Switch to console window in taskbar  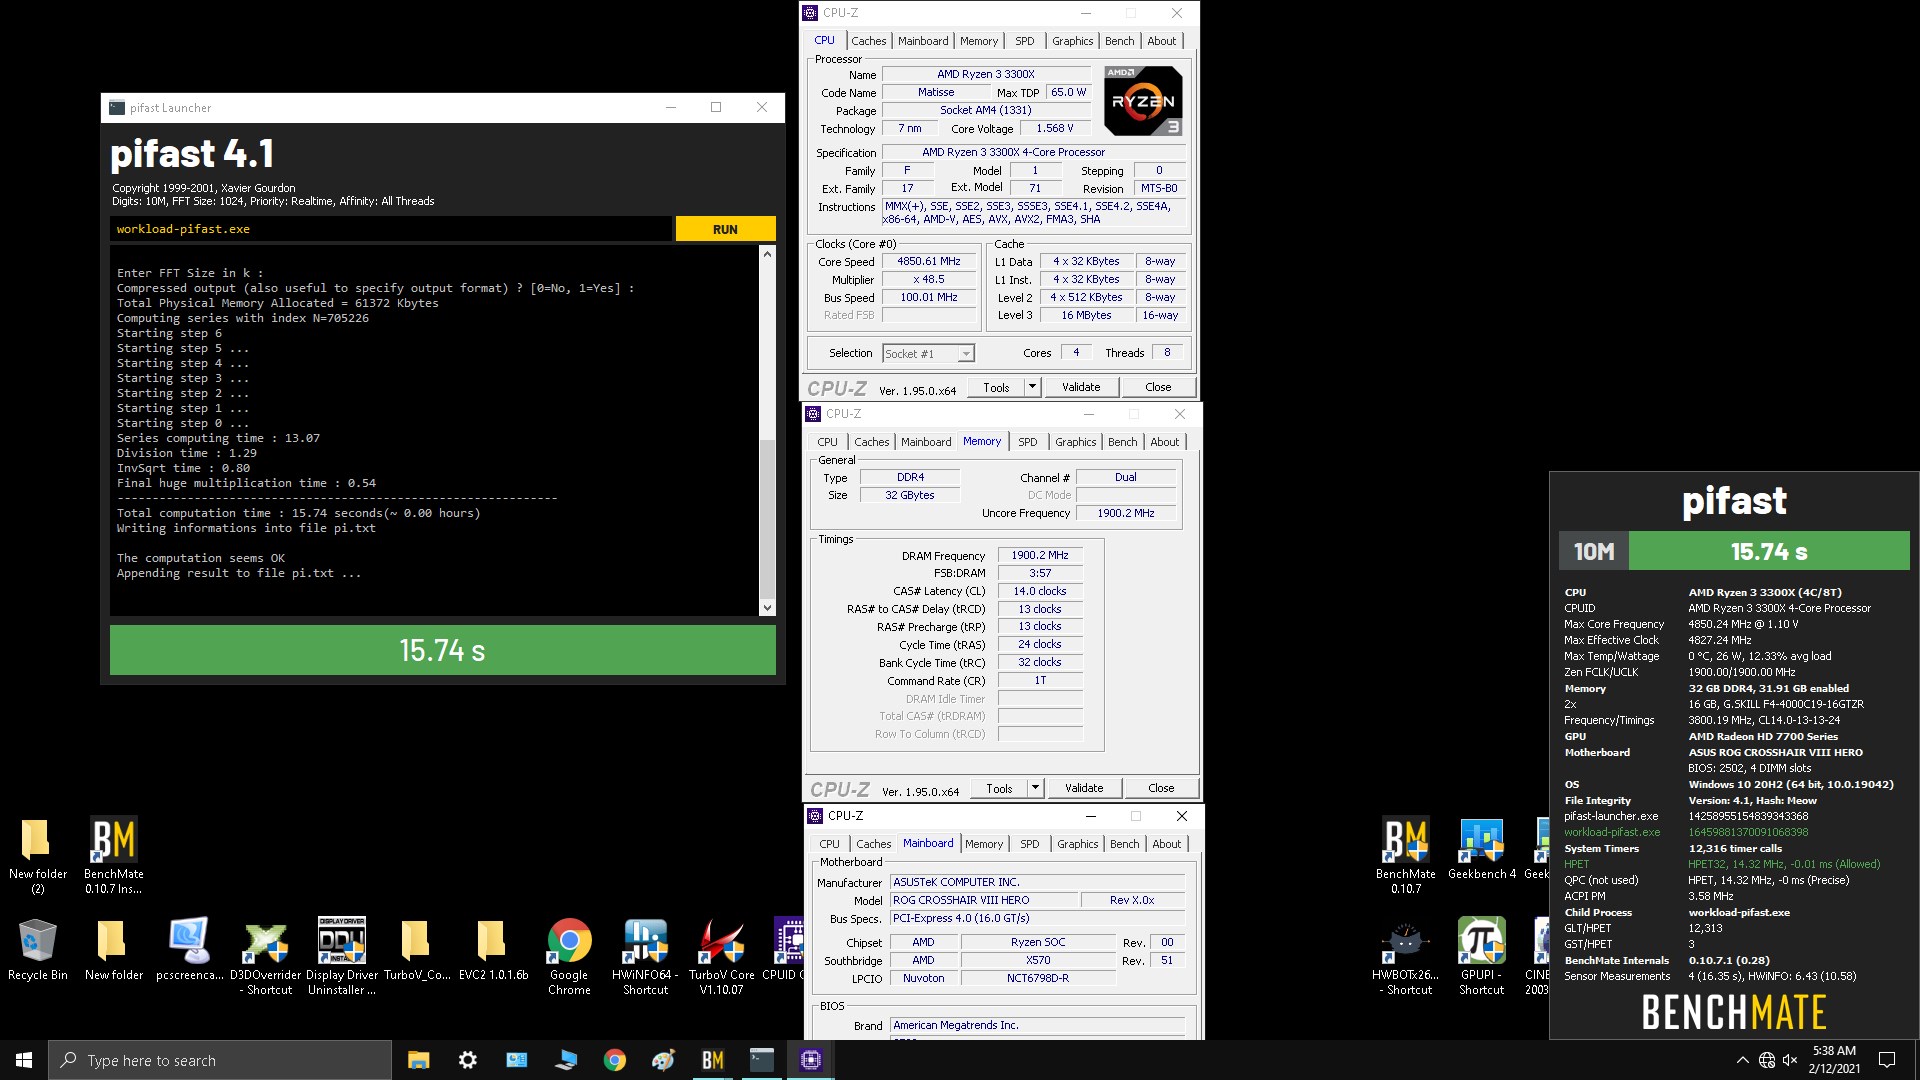click(x=762, y=1060)
